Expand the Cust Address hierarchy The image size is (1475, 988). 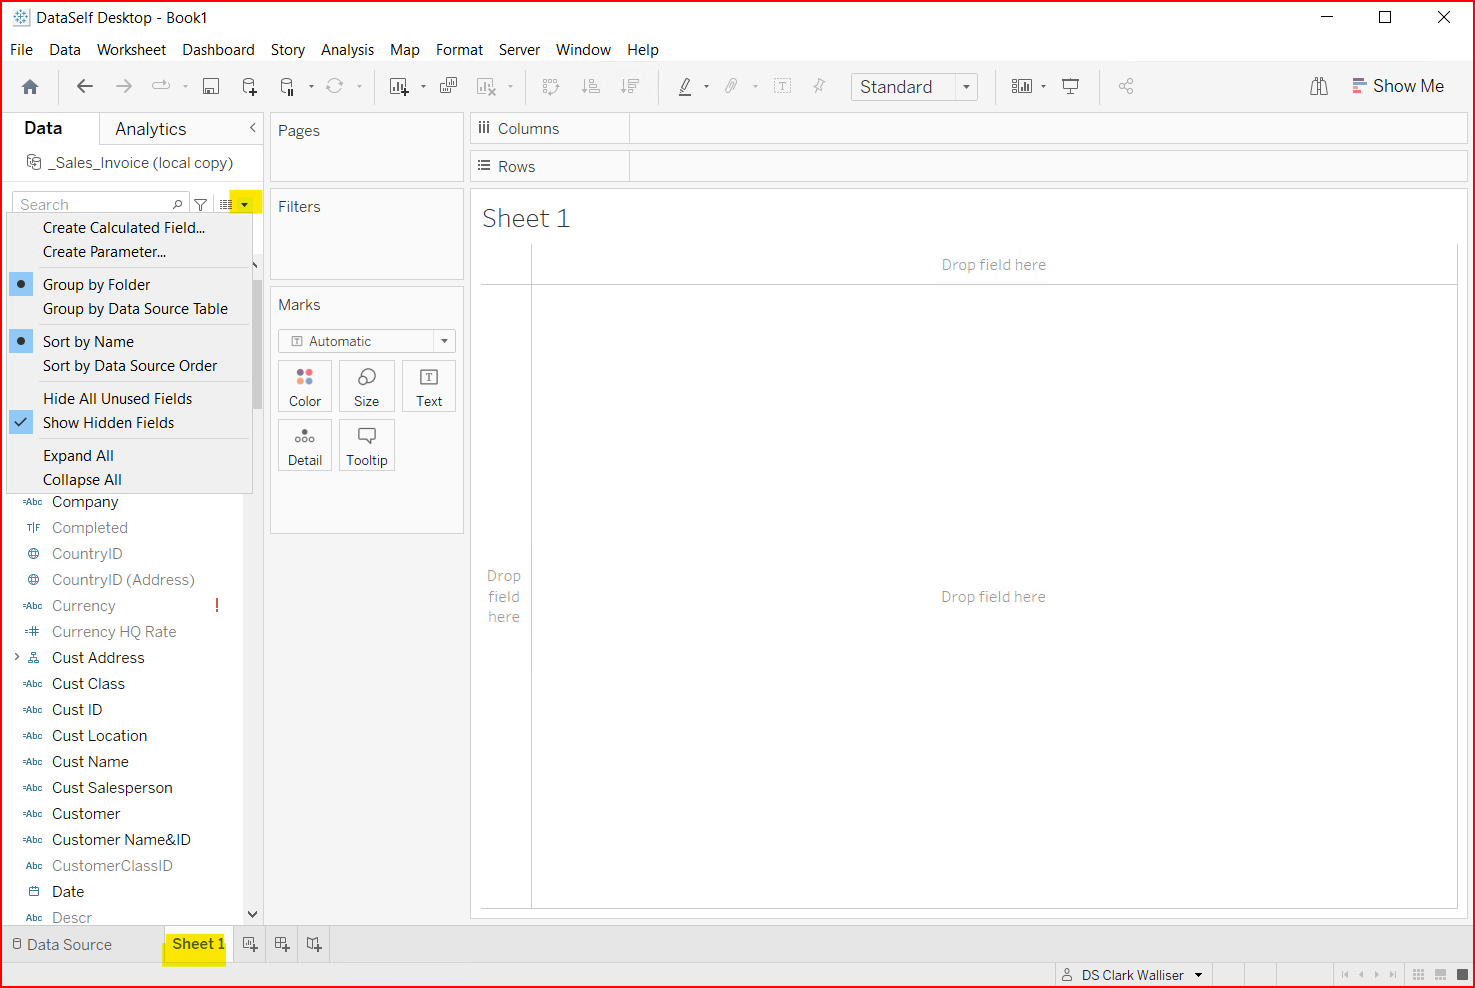[x=17, y=657]
